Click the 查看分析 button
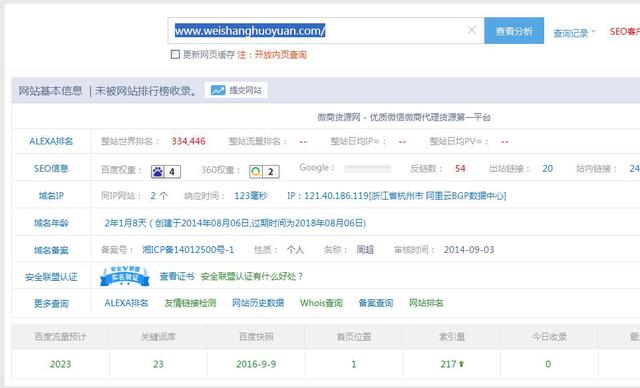The image size is (640, 388). [x=514, y=31]
